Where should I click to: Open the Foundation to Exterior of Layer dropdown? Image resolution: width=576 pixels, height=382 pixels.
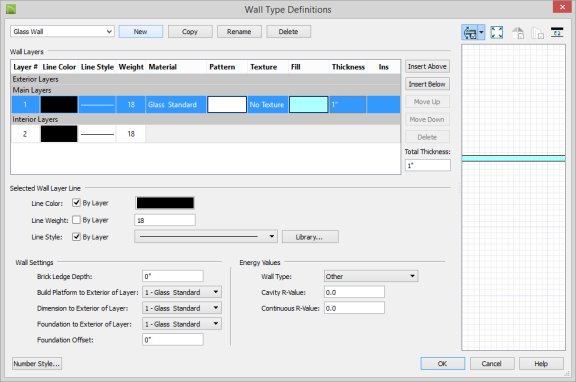[182, 324]
